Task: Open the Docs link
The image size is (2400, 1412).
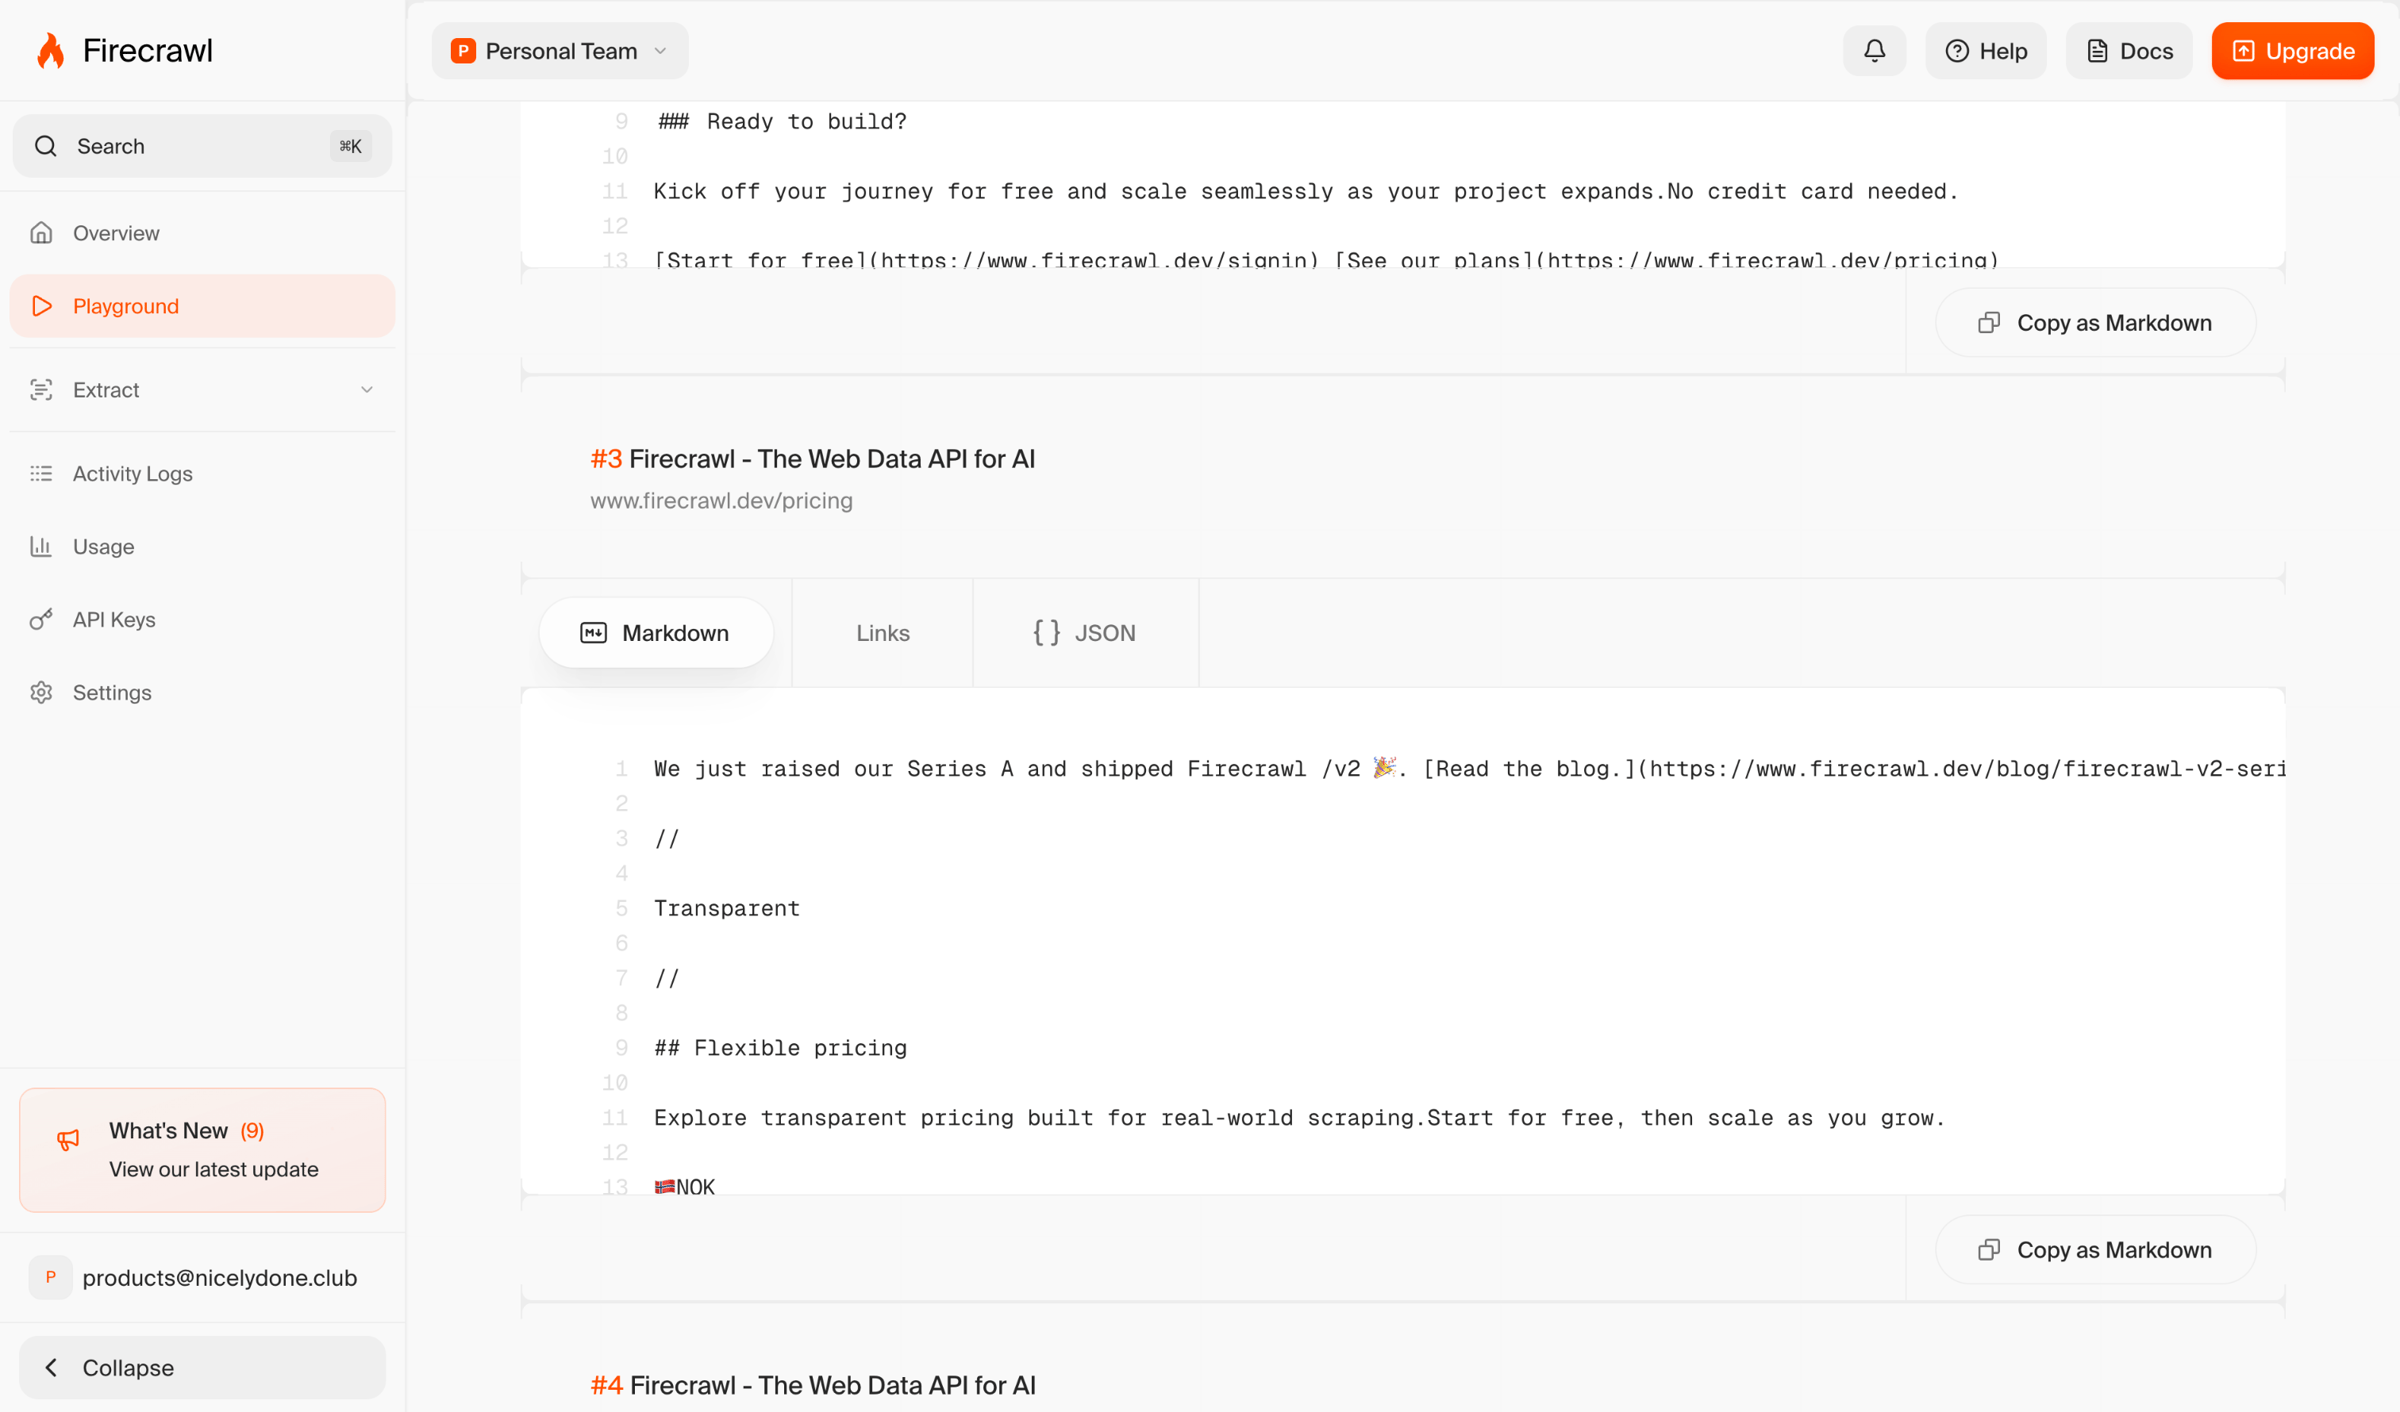Action: click(x=2129, y=51)
